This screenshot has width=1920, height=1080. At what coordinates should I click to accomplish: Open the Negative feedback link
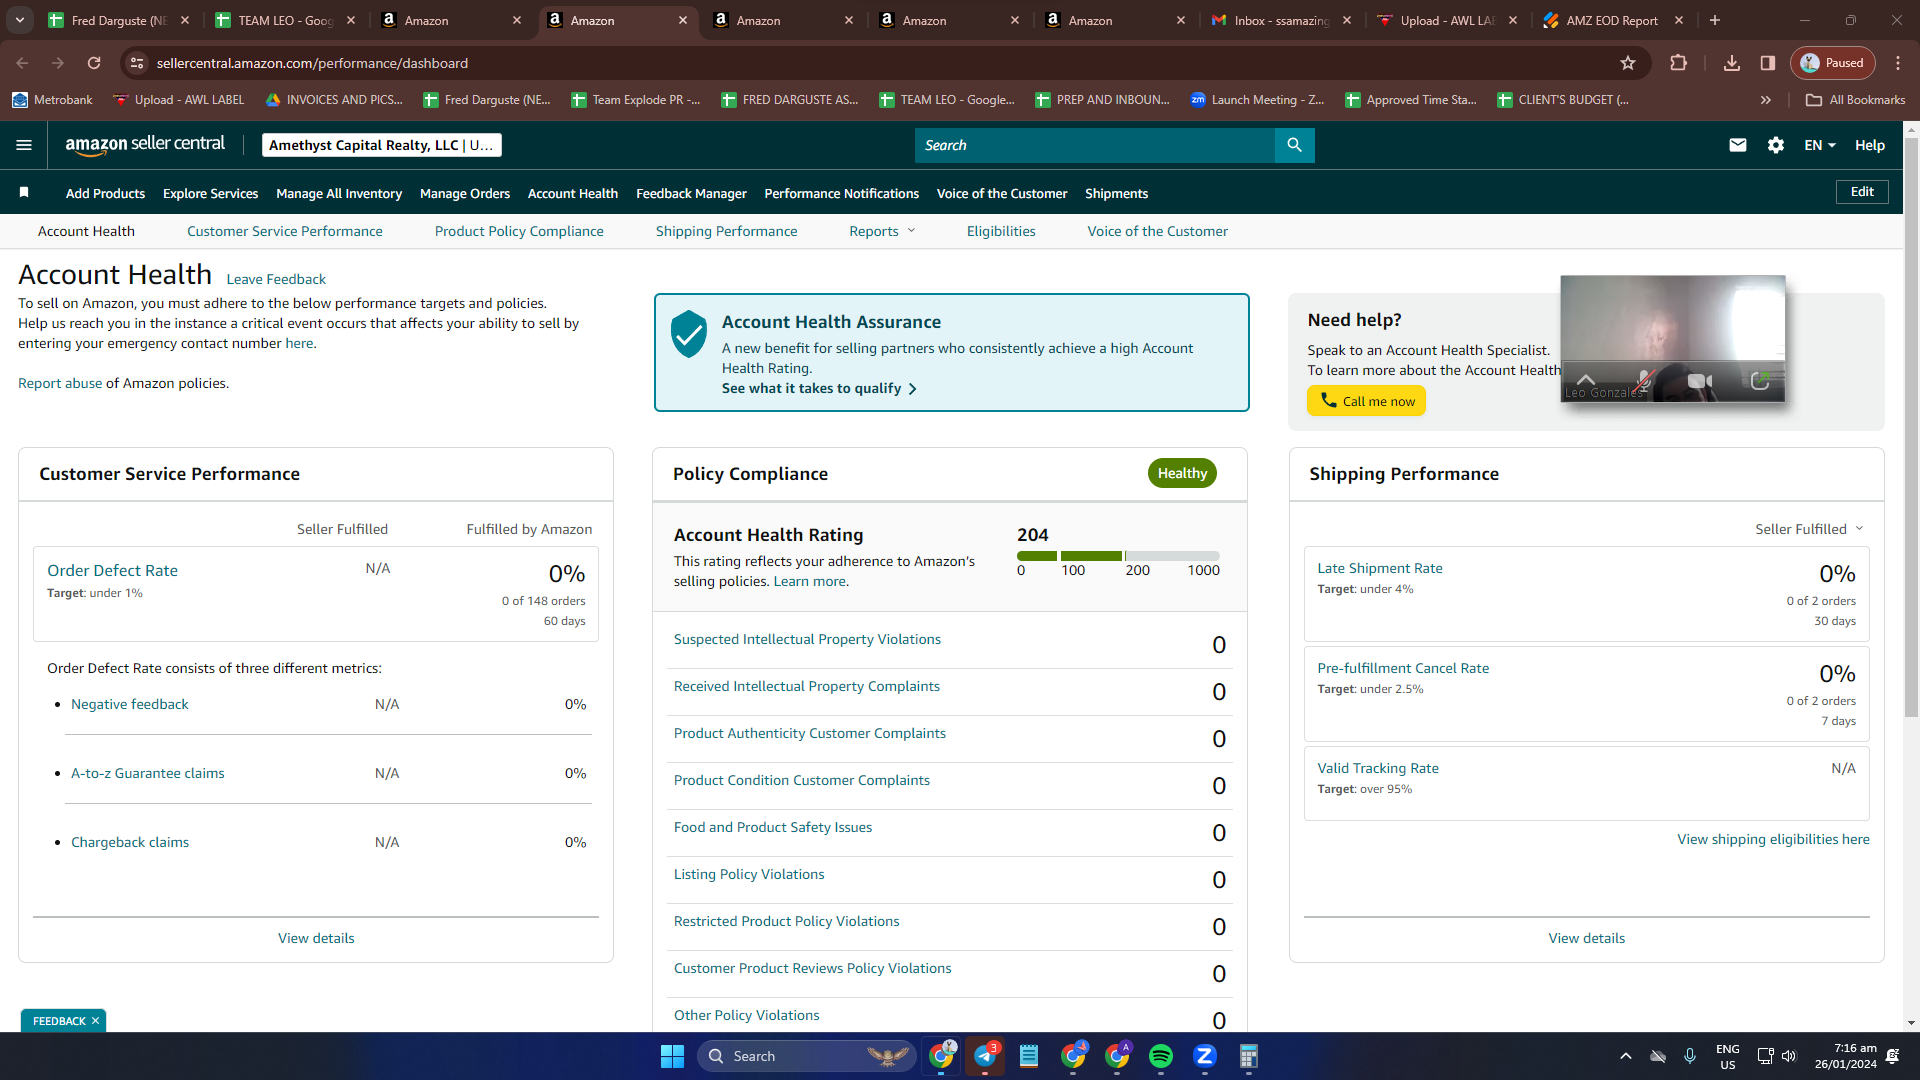pyautogui.click(x=130, y=704)
